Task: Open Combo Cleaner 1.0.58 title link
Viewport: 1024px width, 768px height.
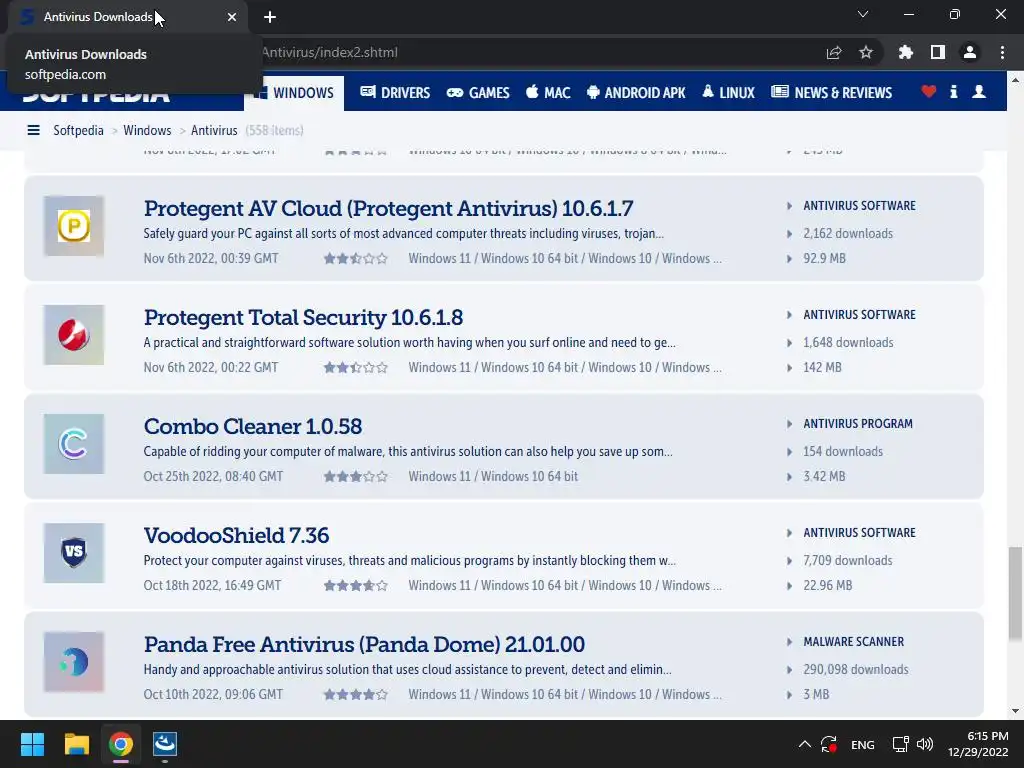Action: [x=253, y=426]
